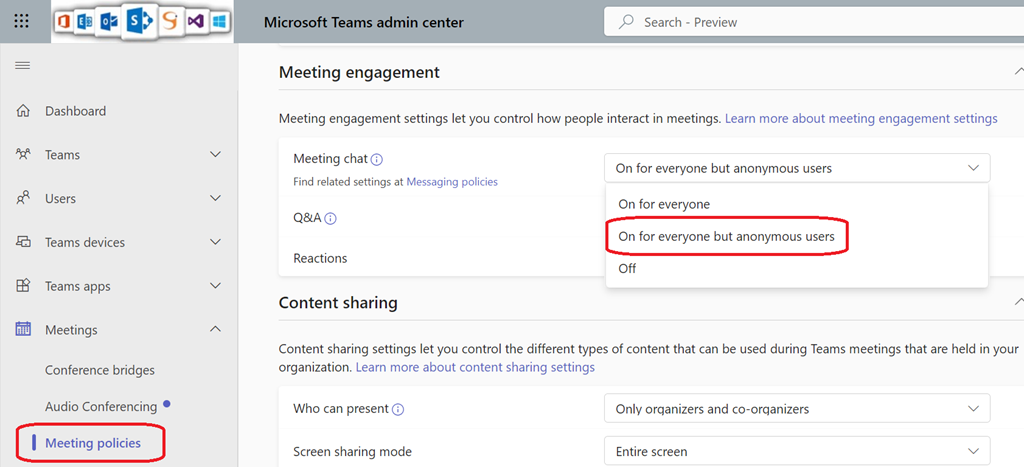The width and height of the screenshot is (1024, 467).
Task: Click the Dashboard home icon
Action: click(x=23, y=111)
